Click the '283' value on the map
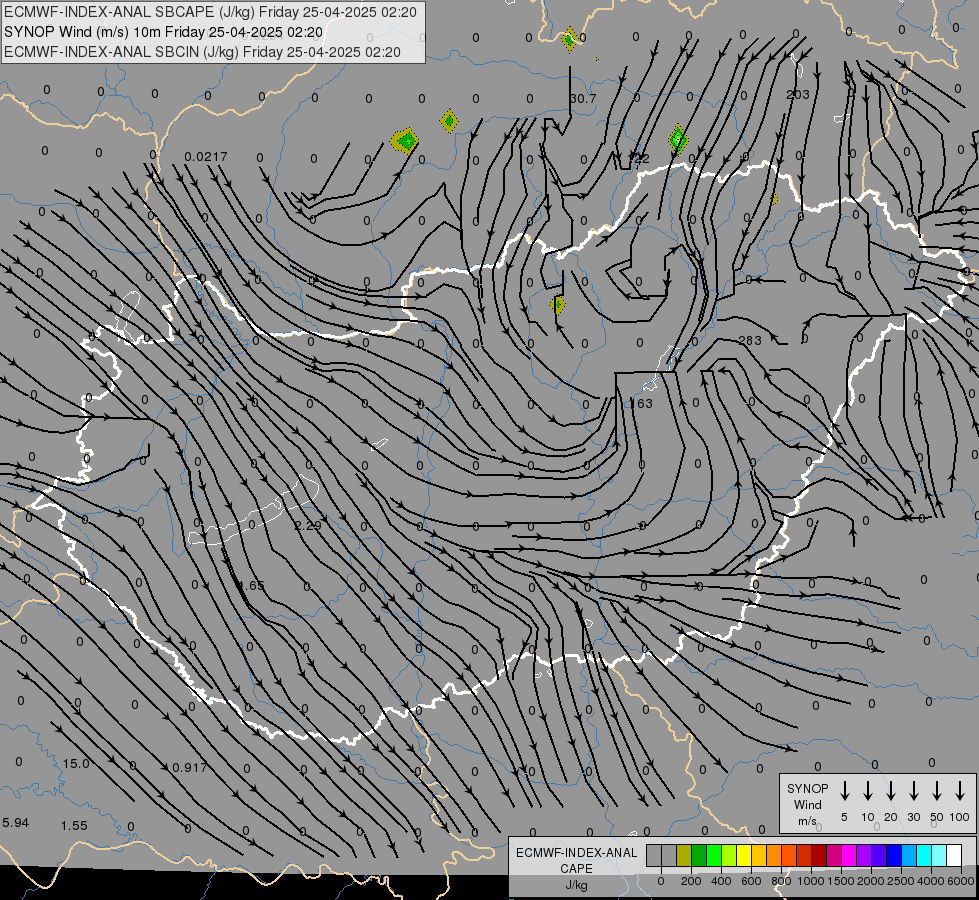 (x=750, y=340)
